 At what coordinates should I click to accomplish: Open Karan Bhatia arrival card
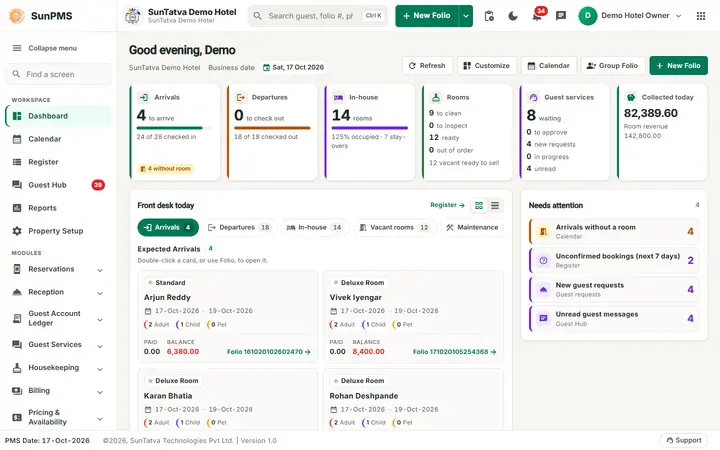pos(228,399)
